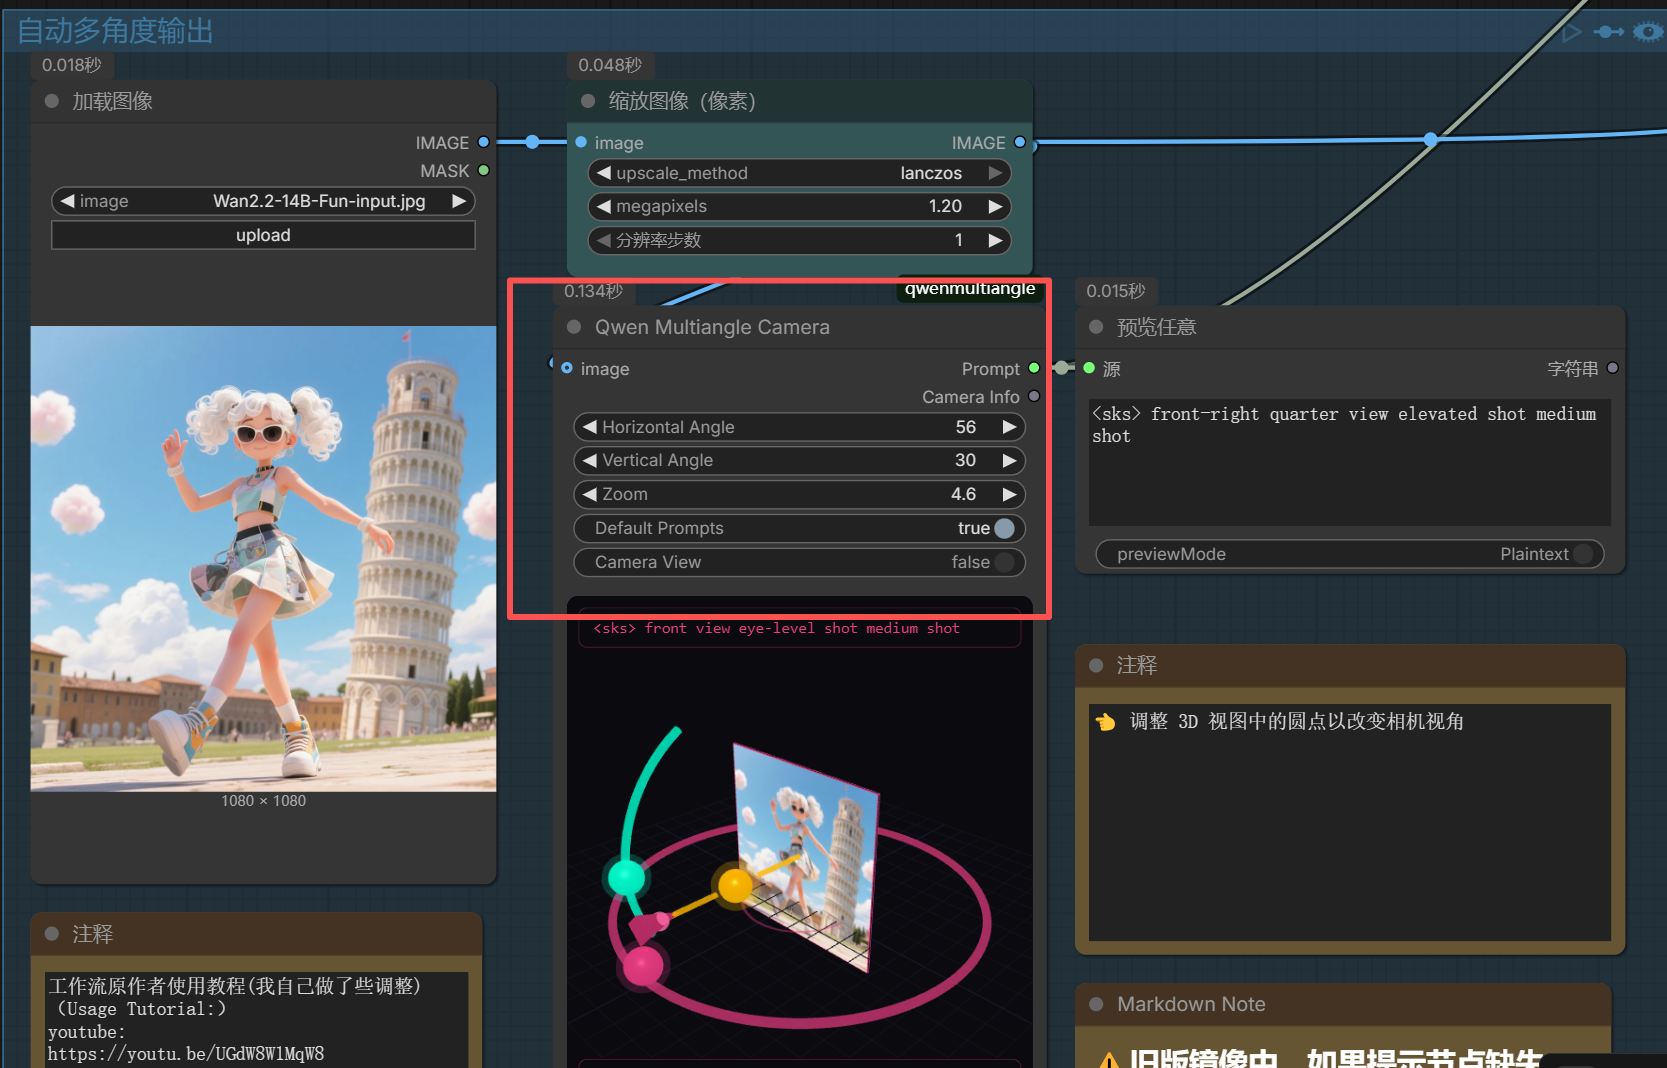Click the IMAGE output port of 加载图像

pyautogui.click(x=484, y=142)
